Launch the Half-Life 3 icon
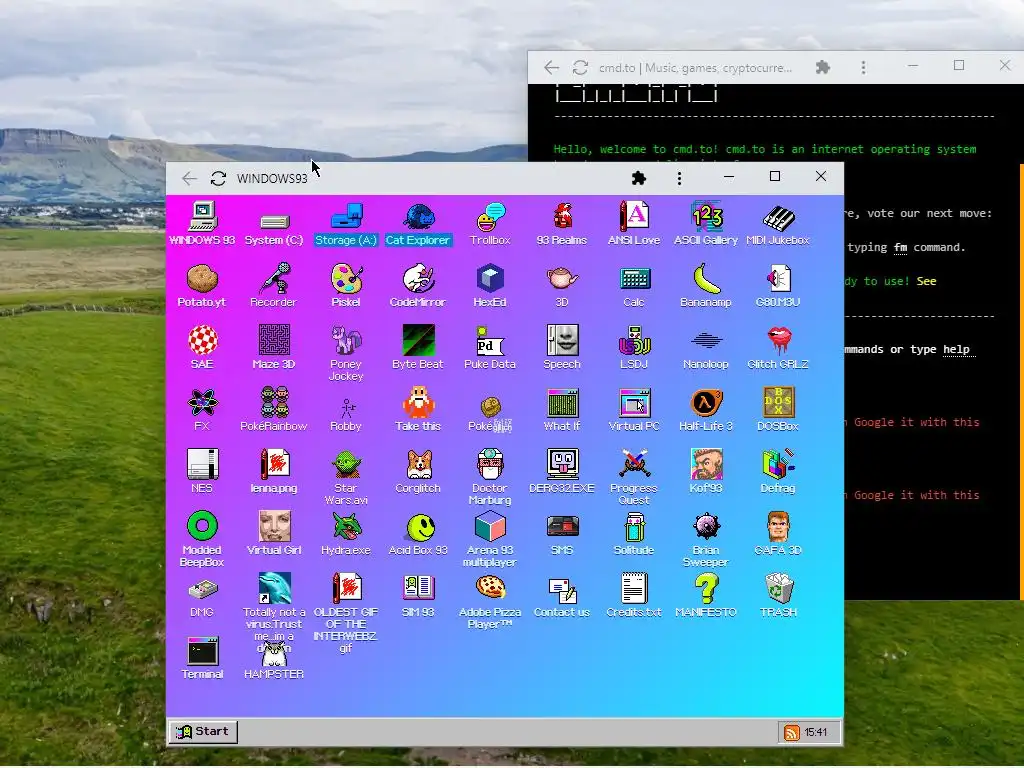The width and height of the screenshot is (1024, 768). click(706, 403)
